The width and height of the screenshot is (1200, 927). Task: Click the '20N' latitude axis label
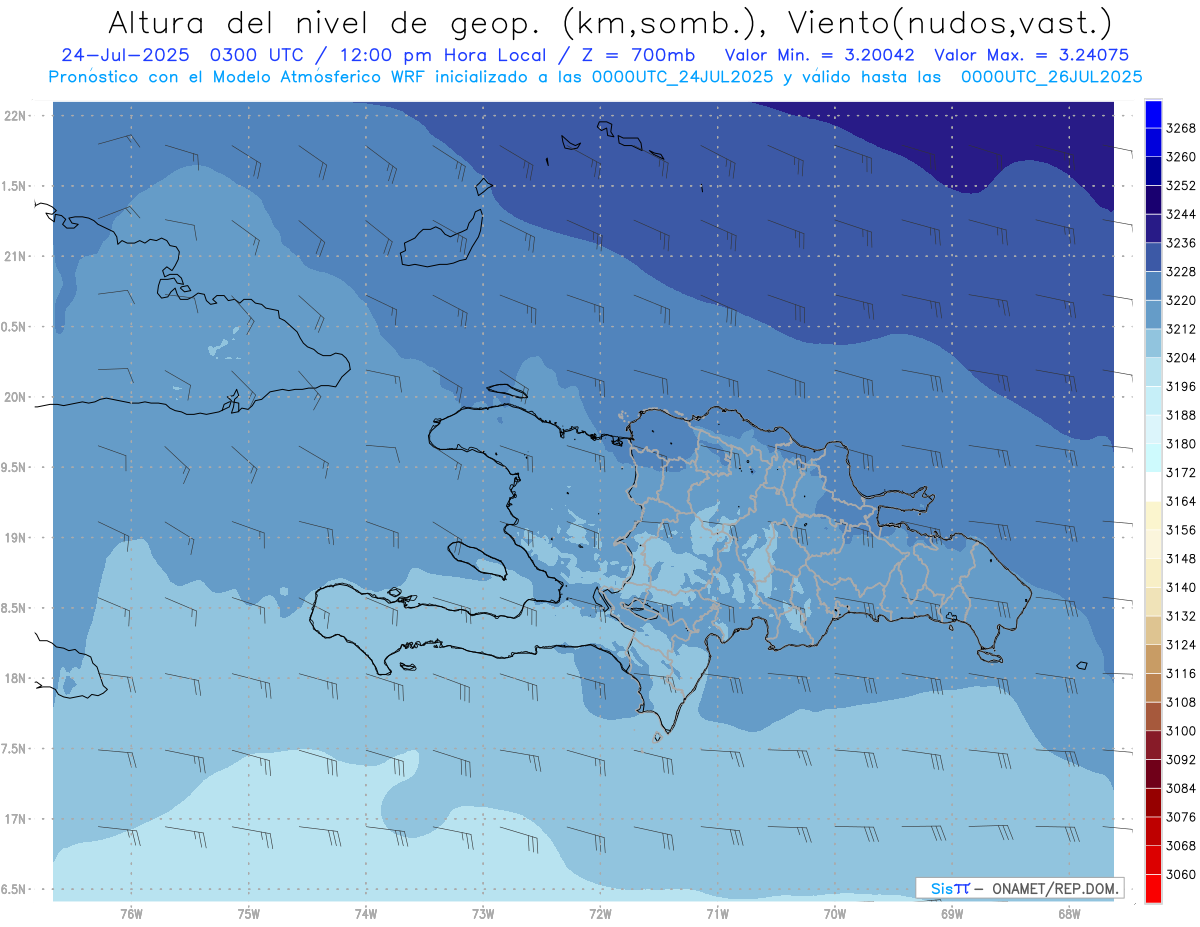(16, 397)
